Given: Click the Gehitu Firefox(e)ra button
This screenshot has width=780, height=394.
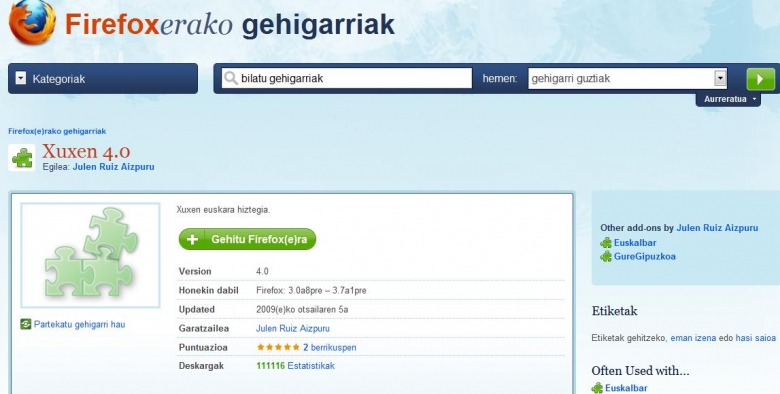Looking at the screenshot, I should pos(247,239).
